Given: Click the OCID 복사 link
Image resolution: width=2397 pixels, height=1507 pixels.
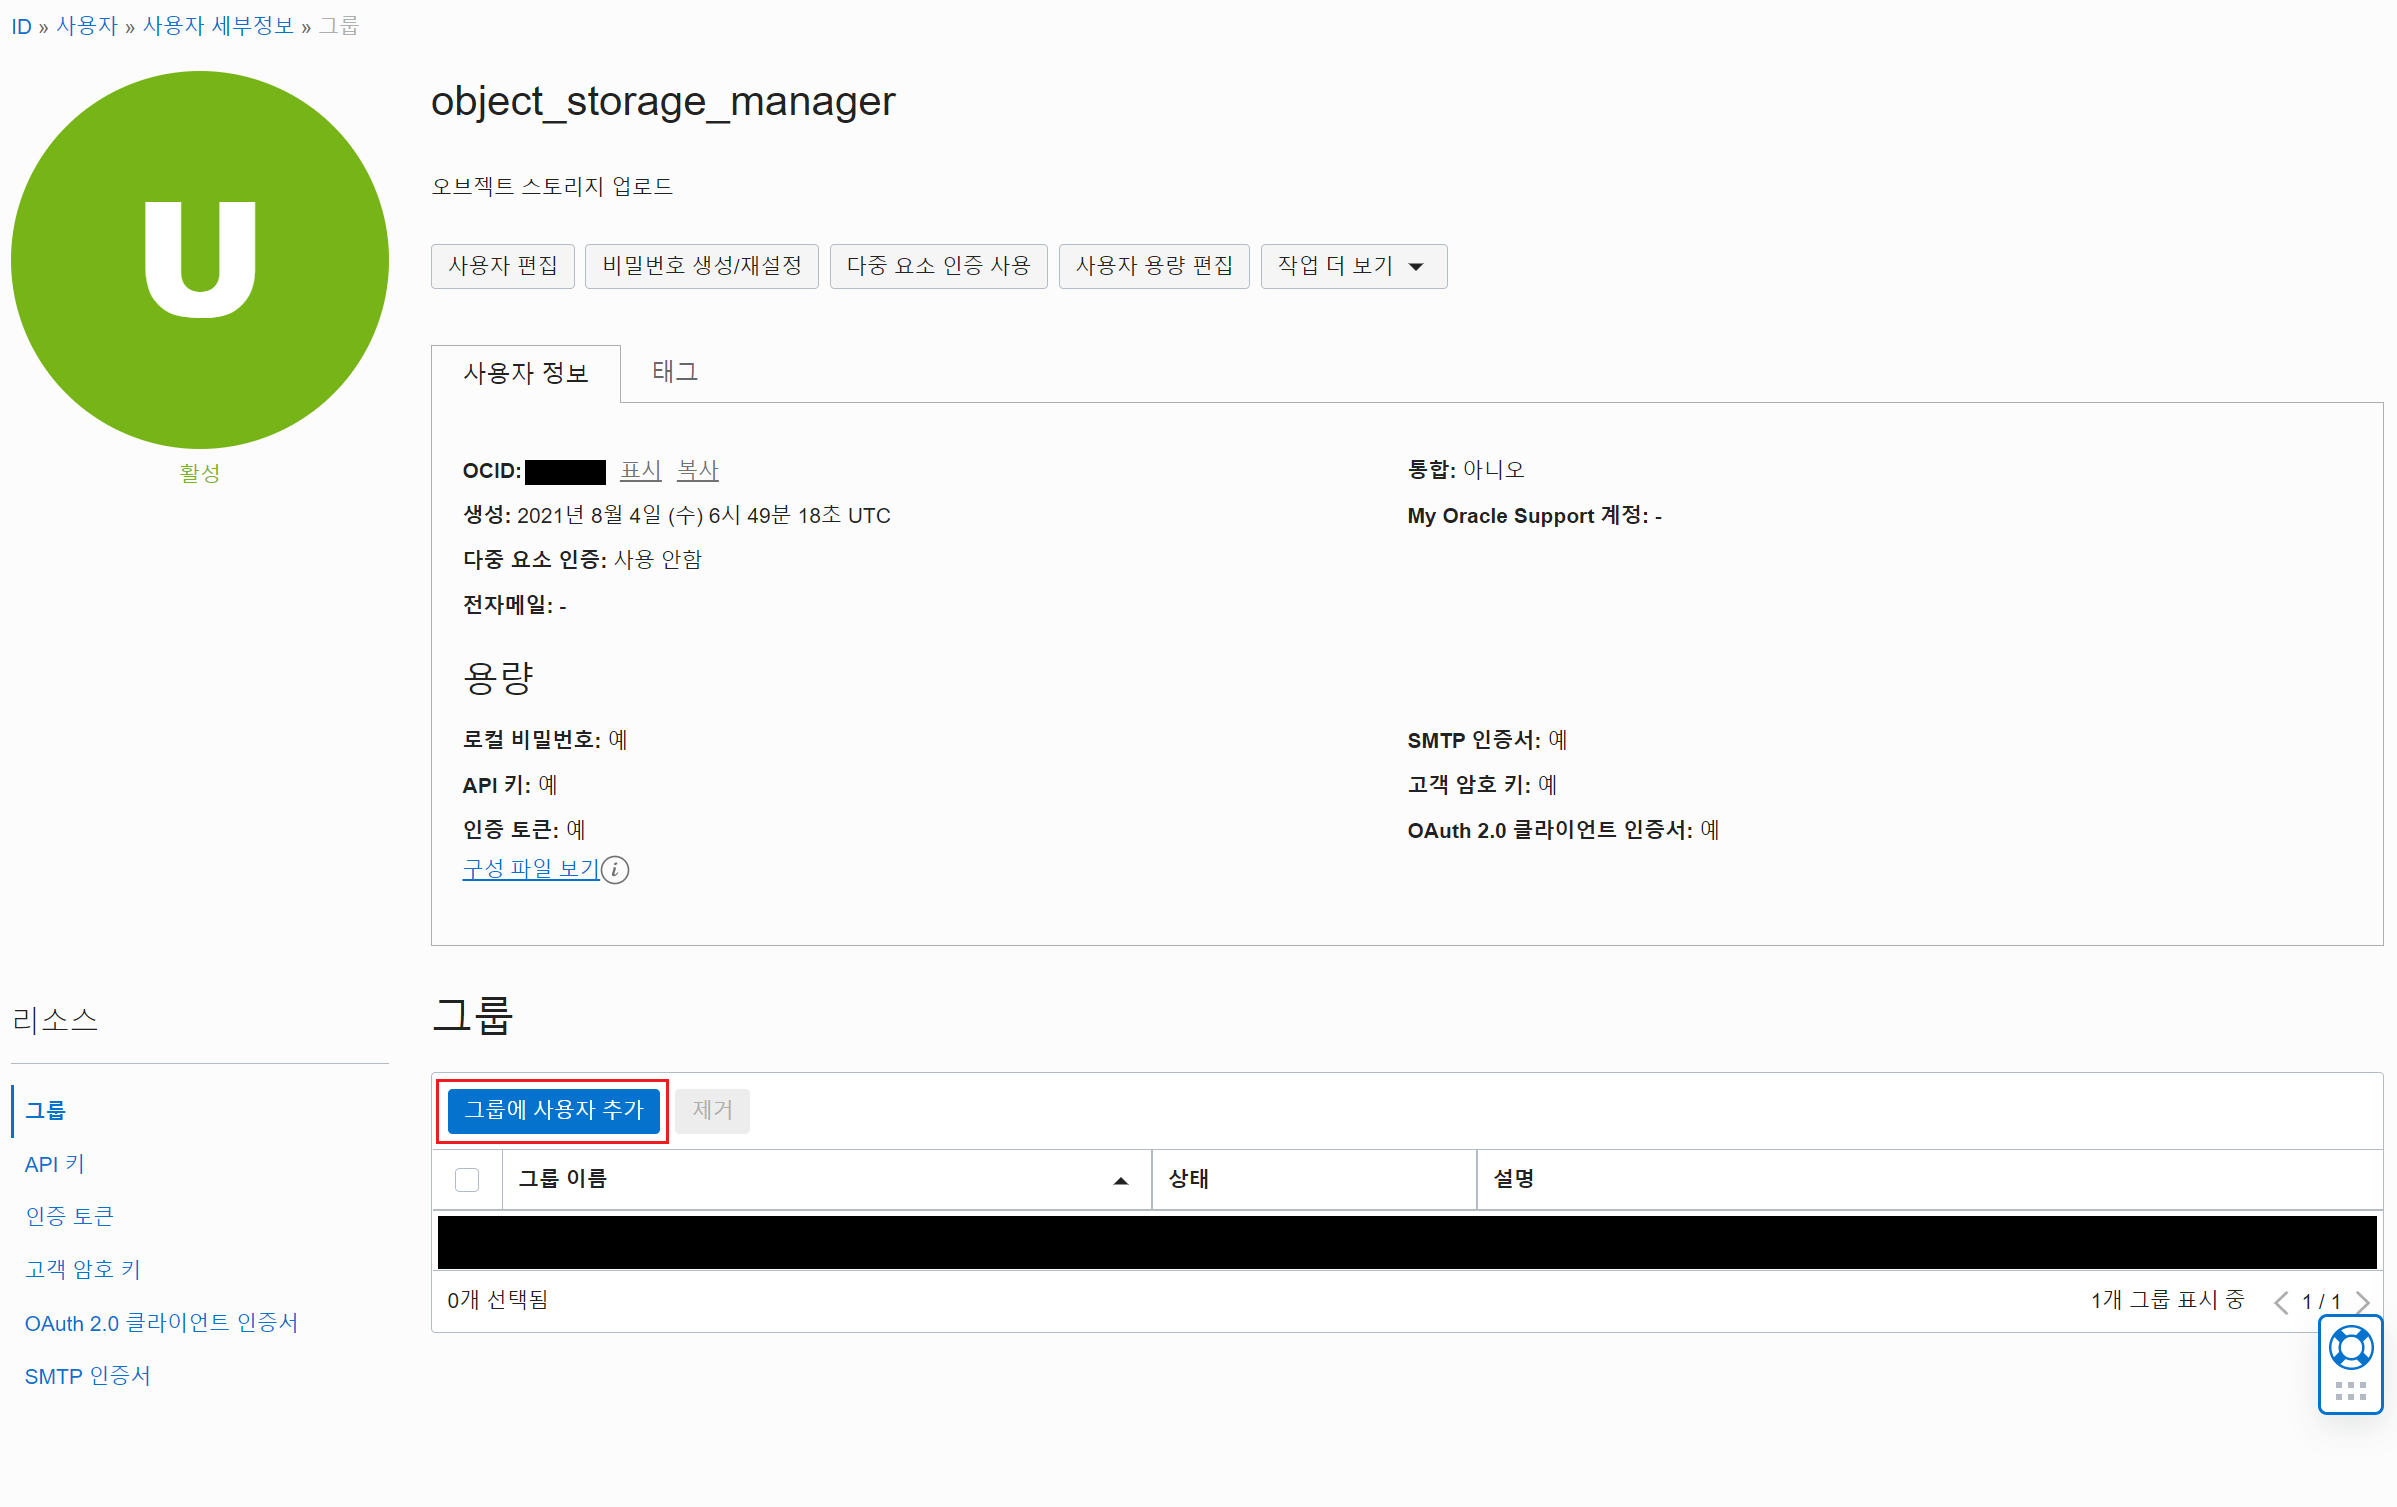Looking at the screenshot, I should (x=697, y=470).
